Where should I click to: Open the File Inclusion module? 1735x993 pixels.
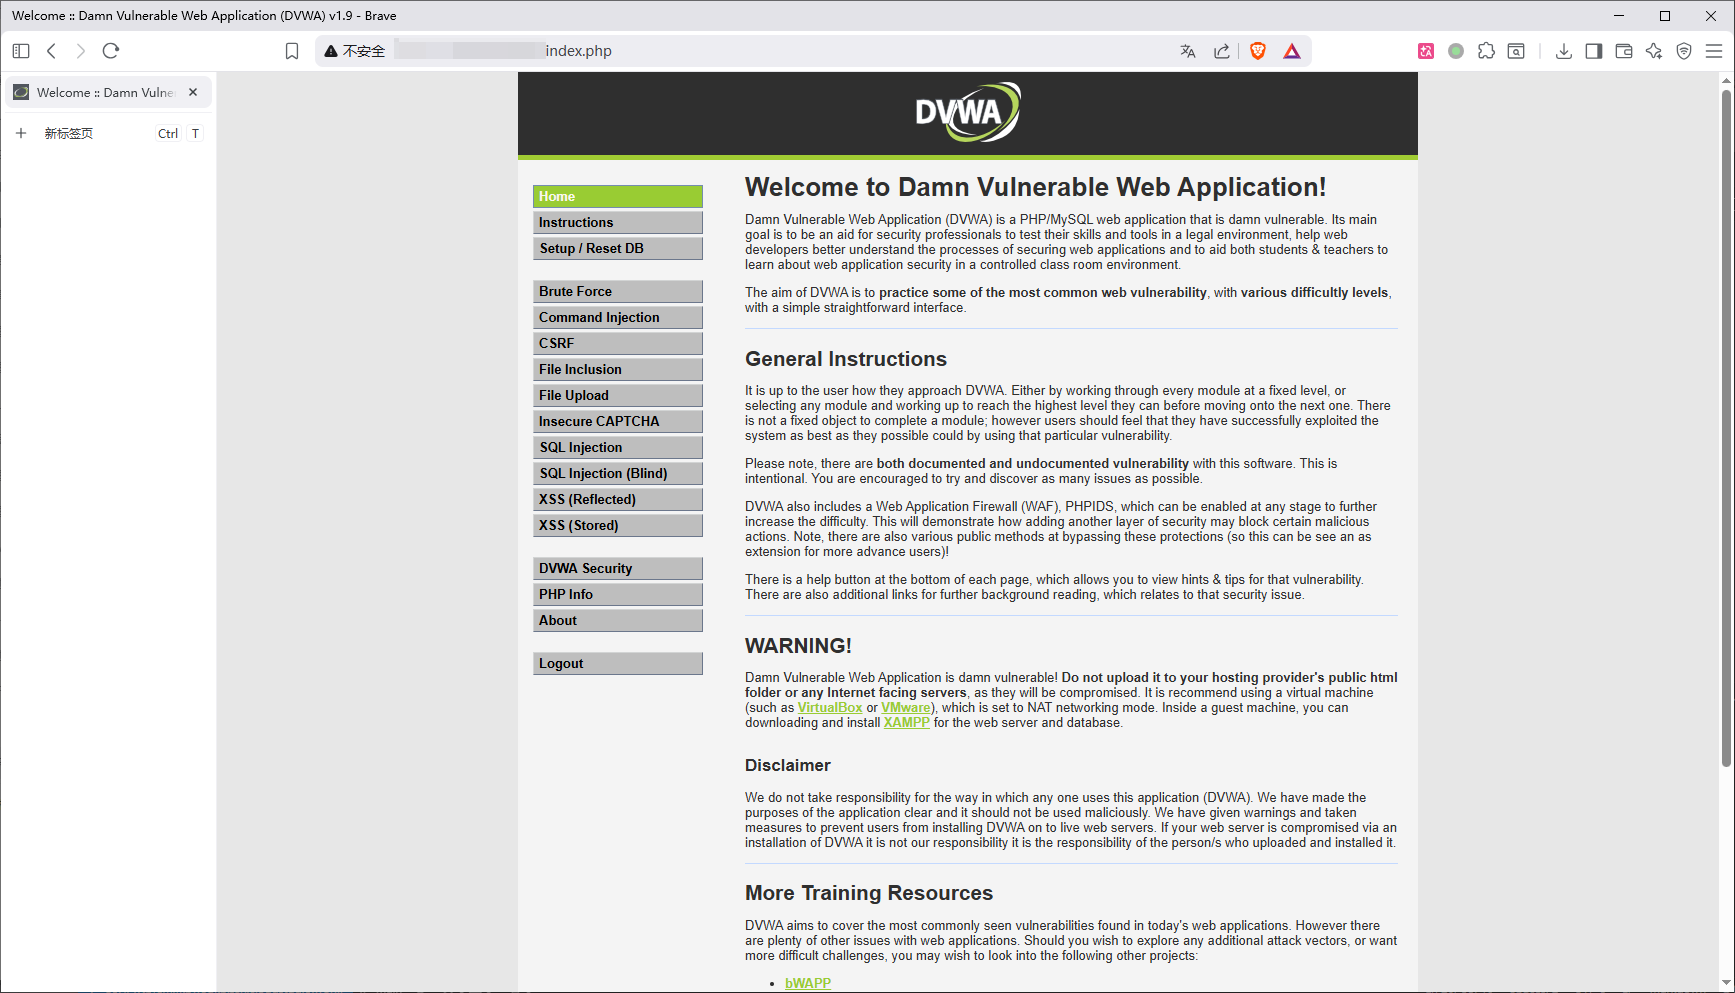(x=618, y=369)
